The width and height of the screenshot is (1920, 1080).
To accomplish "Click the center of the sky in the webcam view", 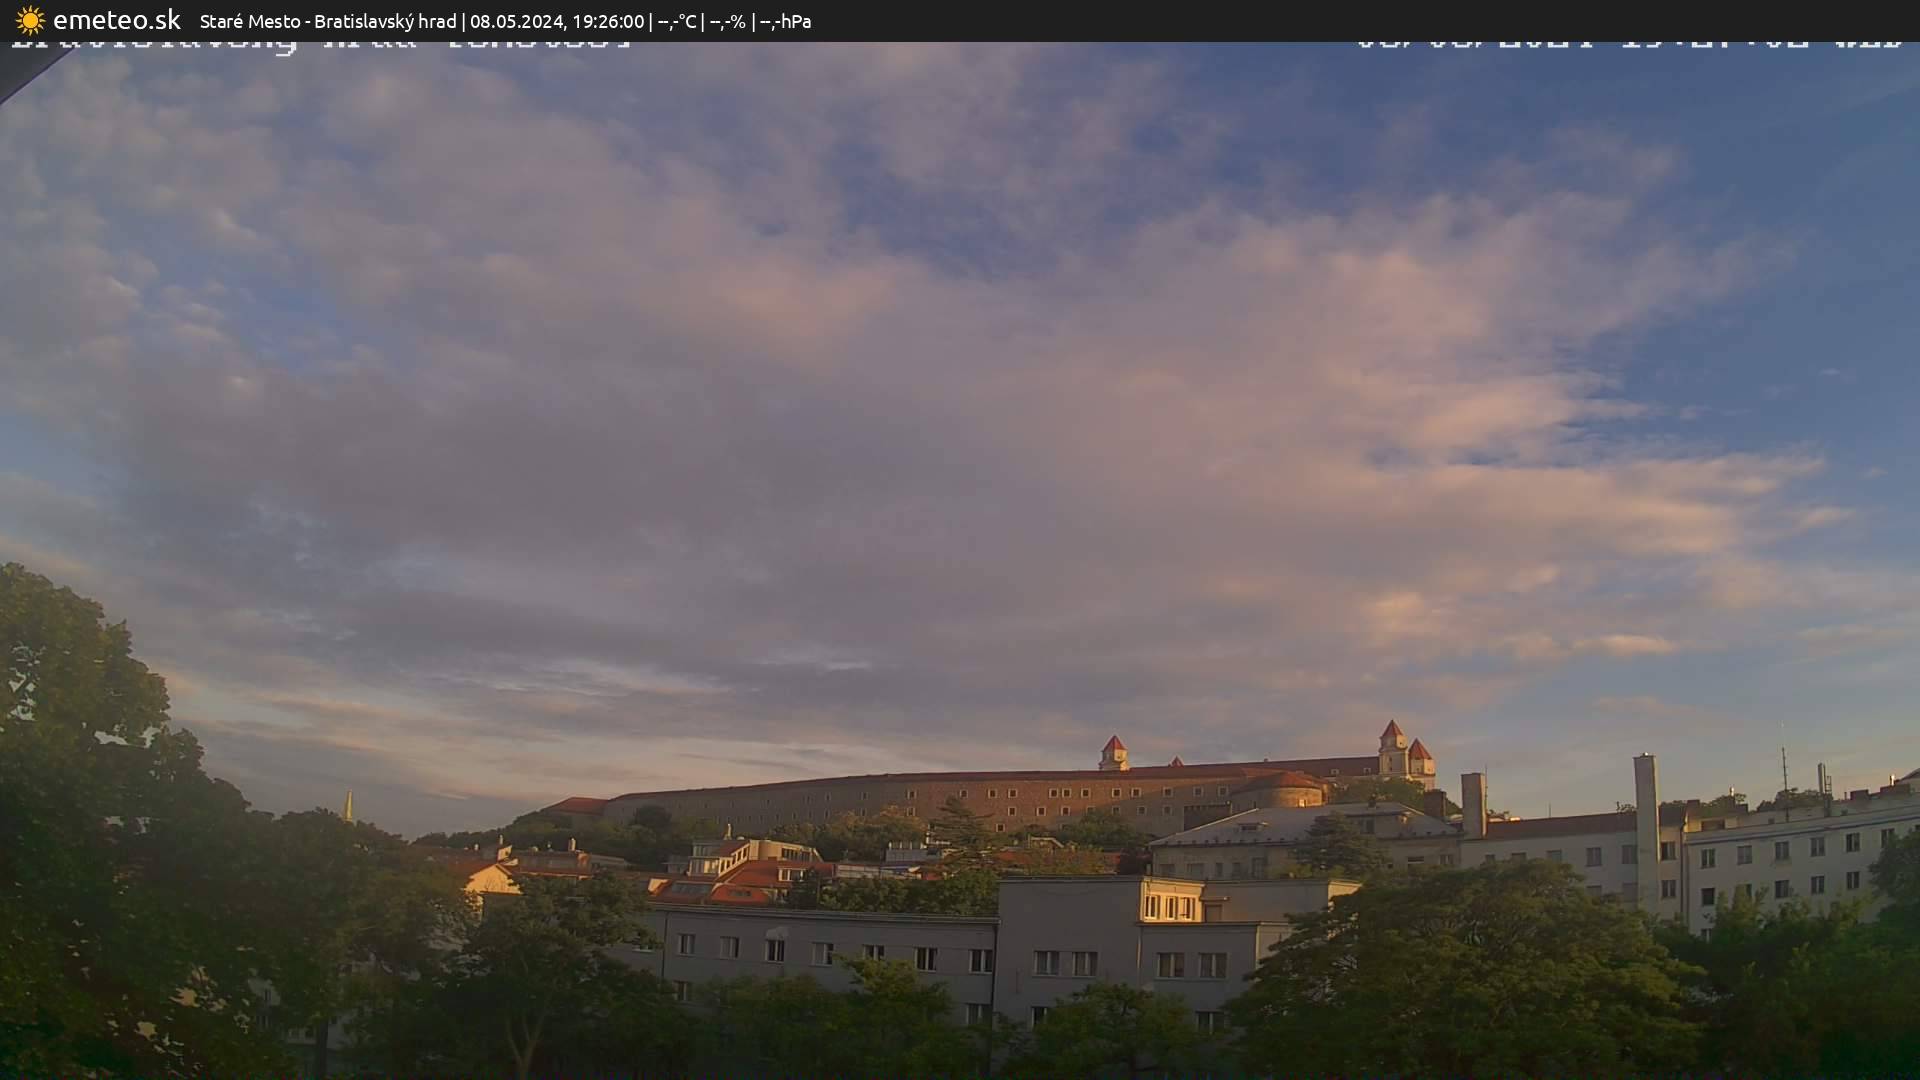I will point(960,400).
